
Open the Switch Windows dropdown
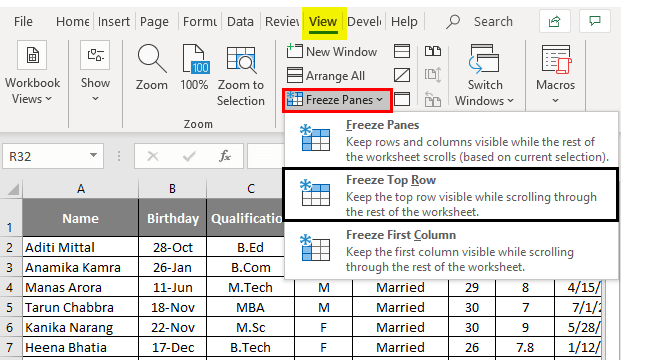tap(484, 93)
